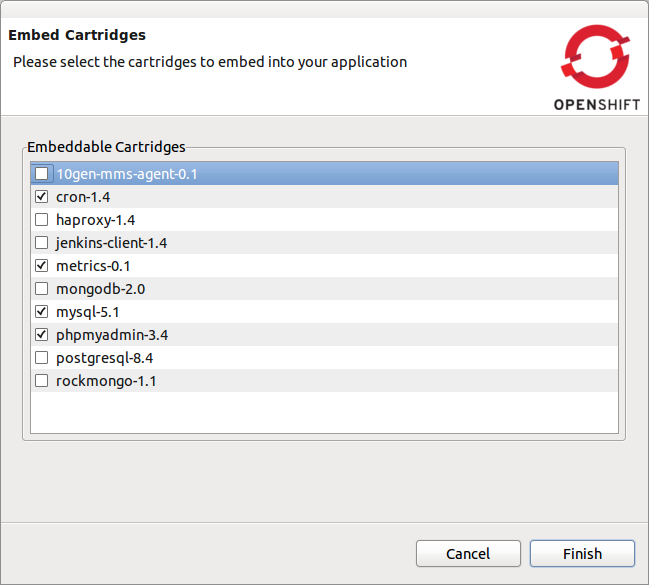Check the postgresql-8.4 cartridge box
This screenshot has height=585, width=649.
tap(41, 358)
